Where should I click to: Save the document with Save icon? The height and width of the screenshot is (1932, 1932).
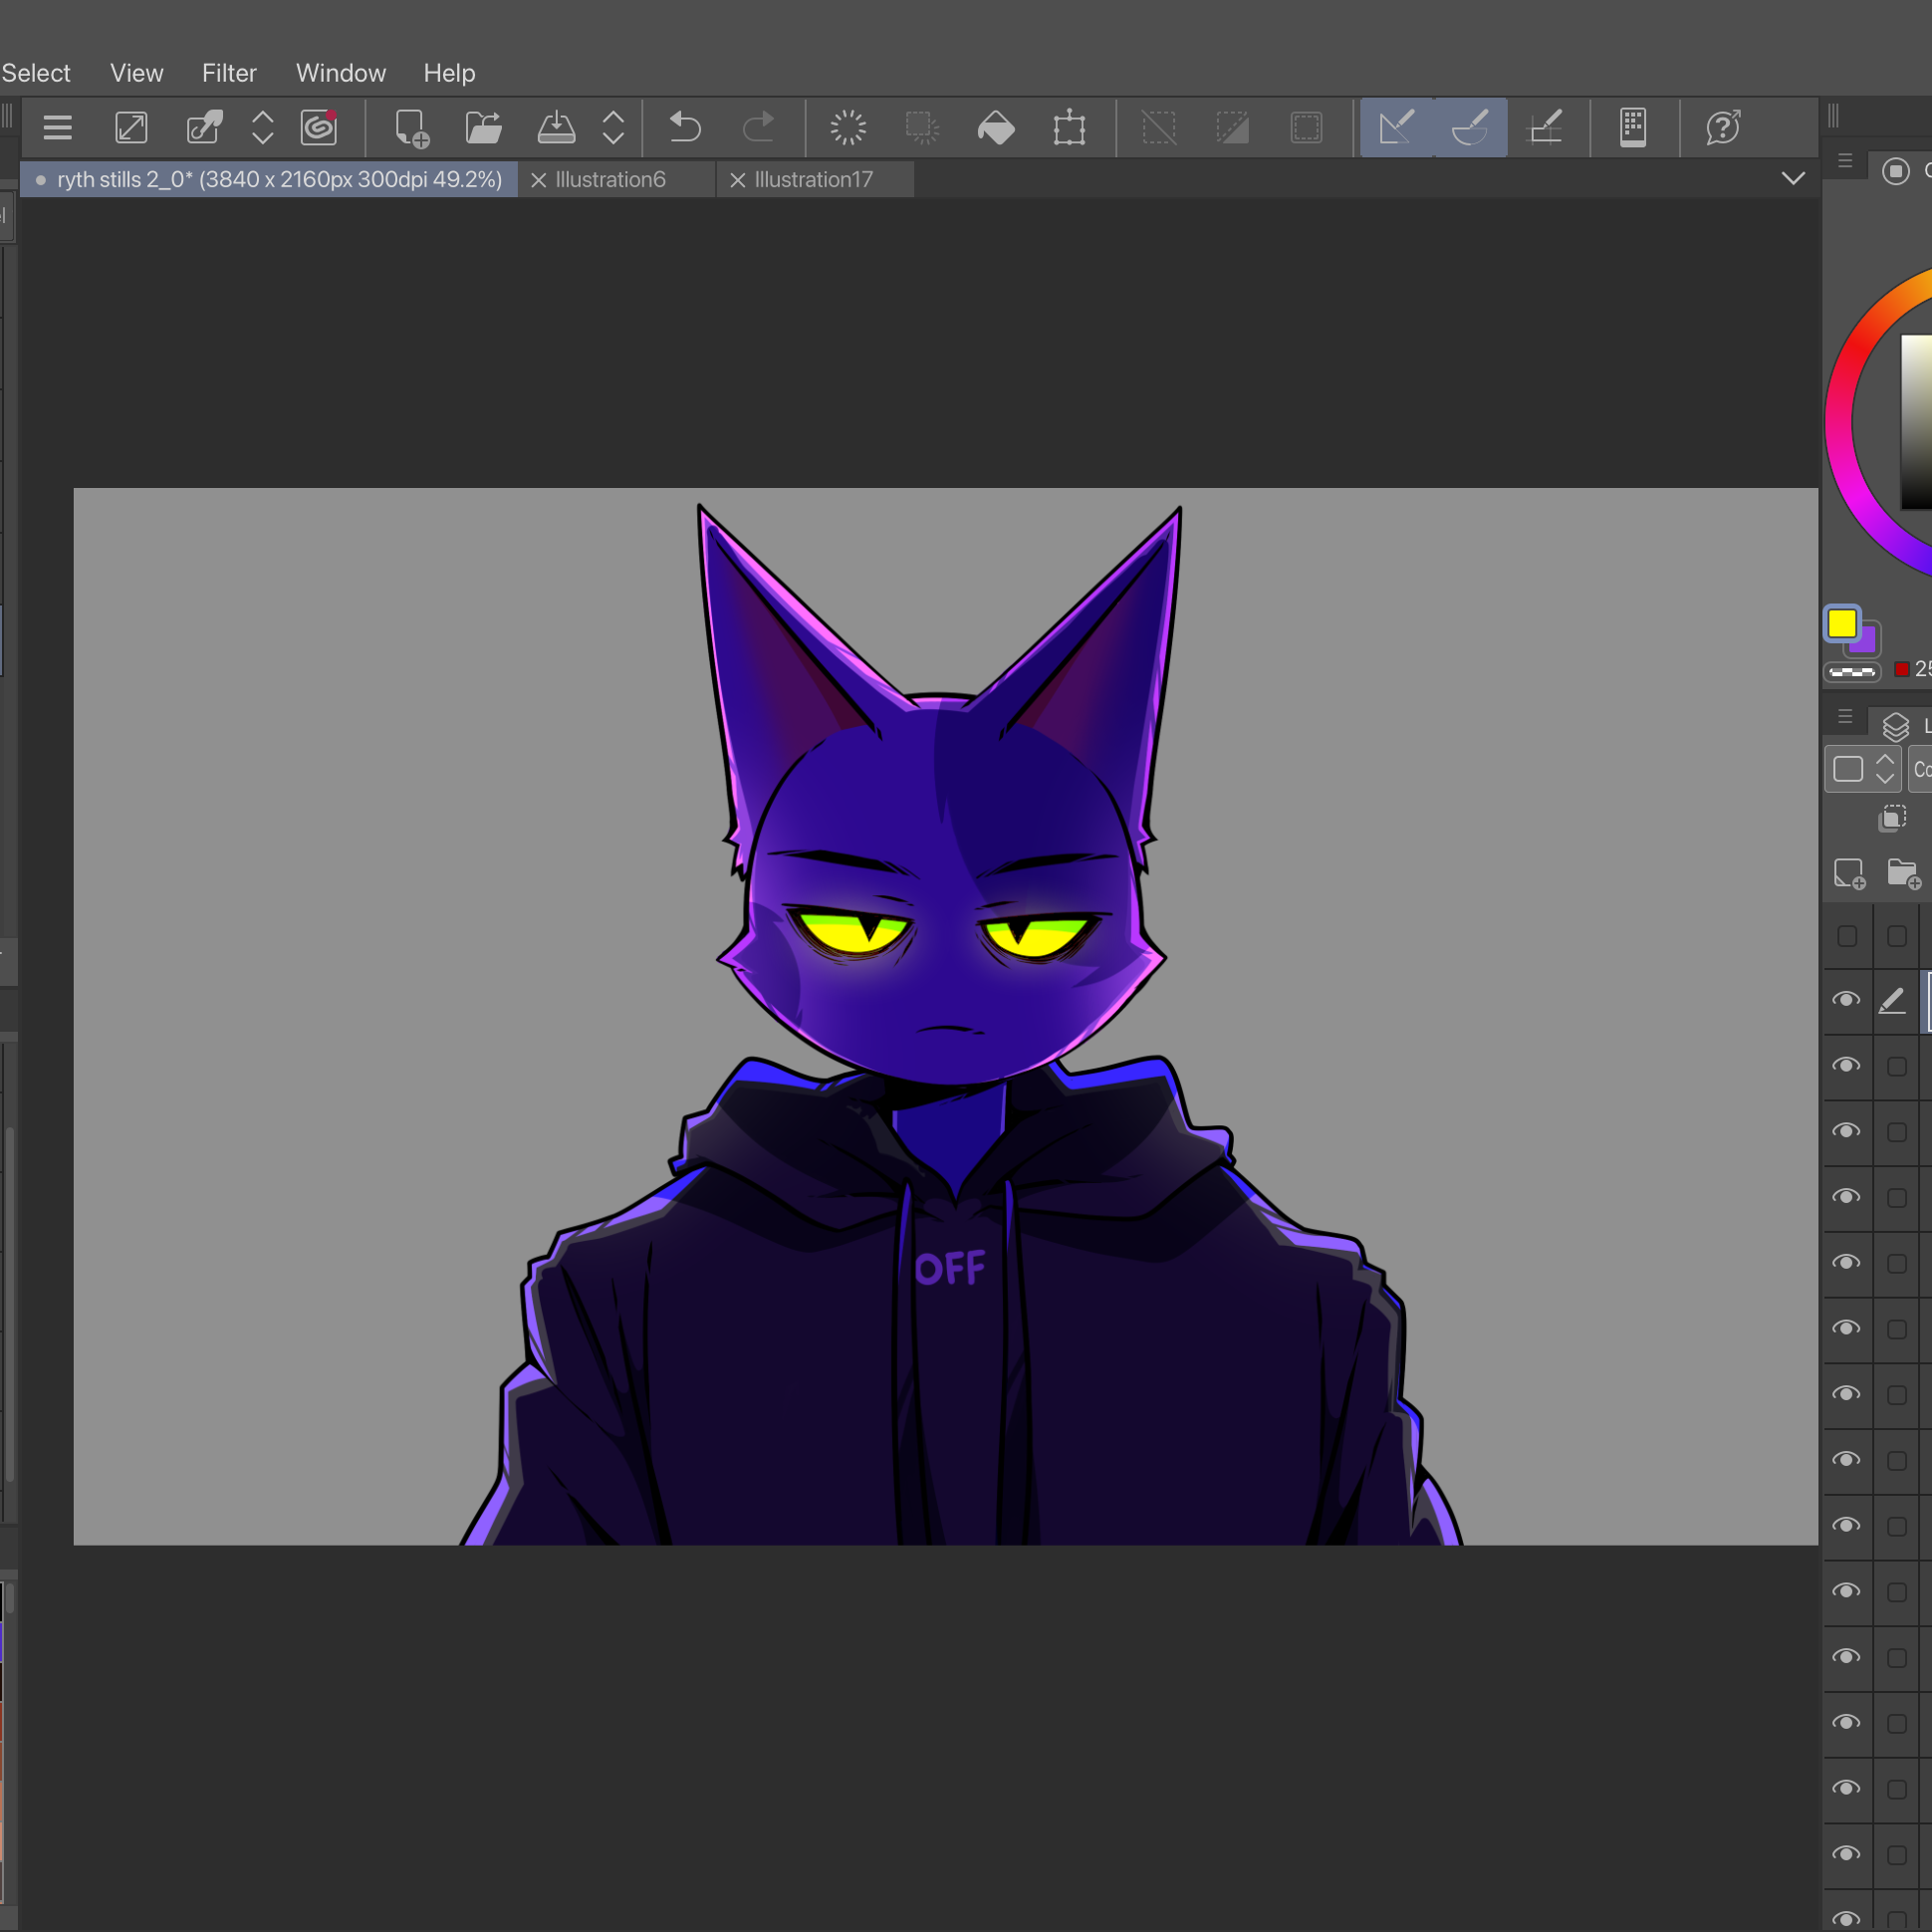[x=557, y=128]
